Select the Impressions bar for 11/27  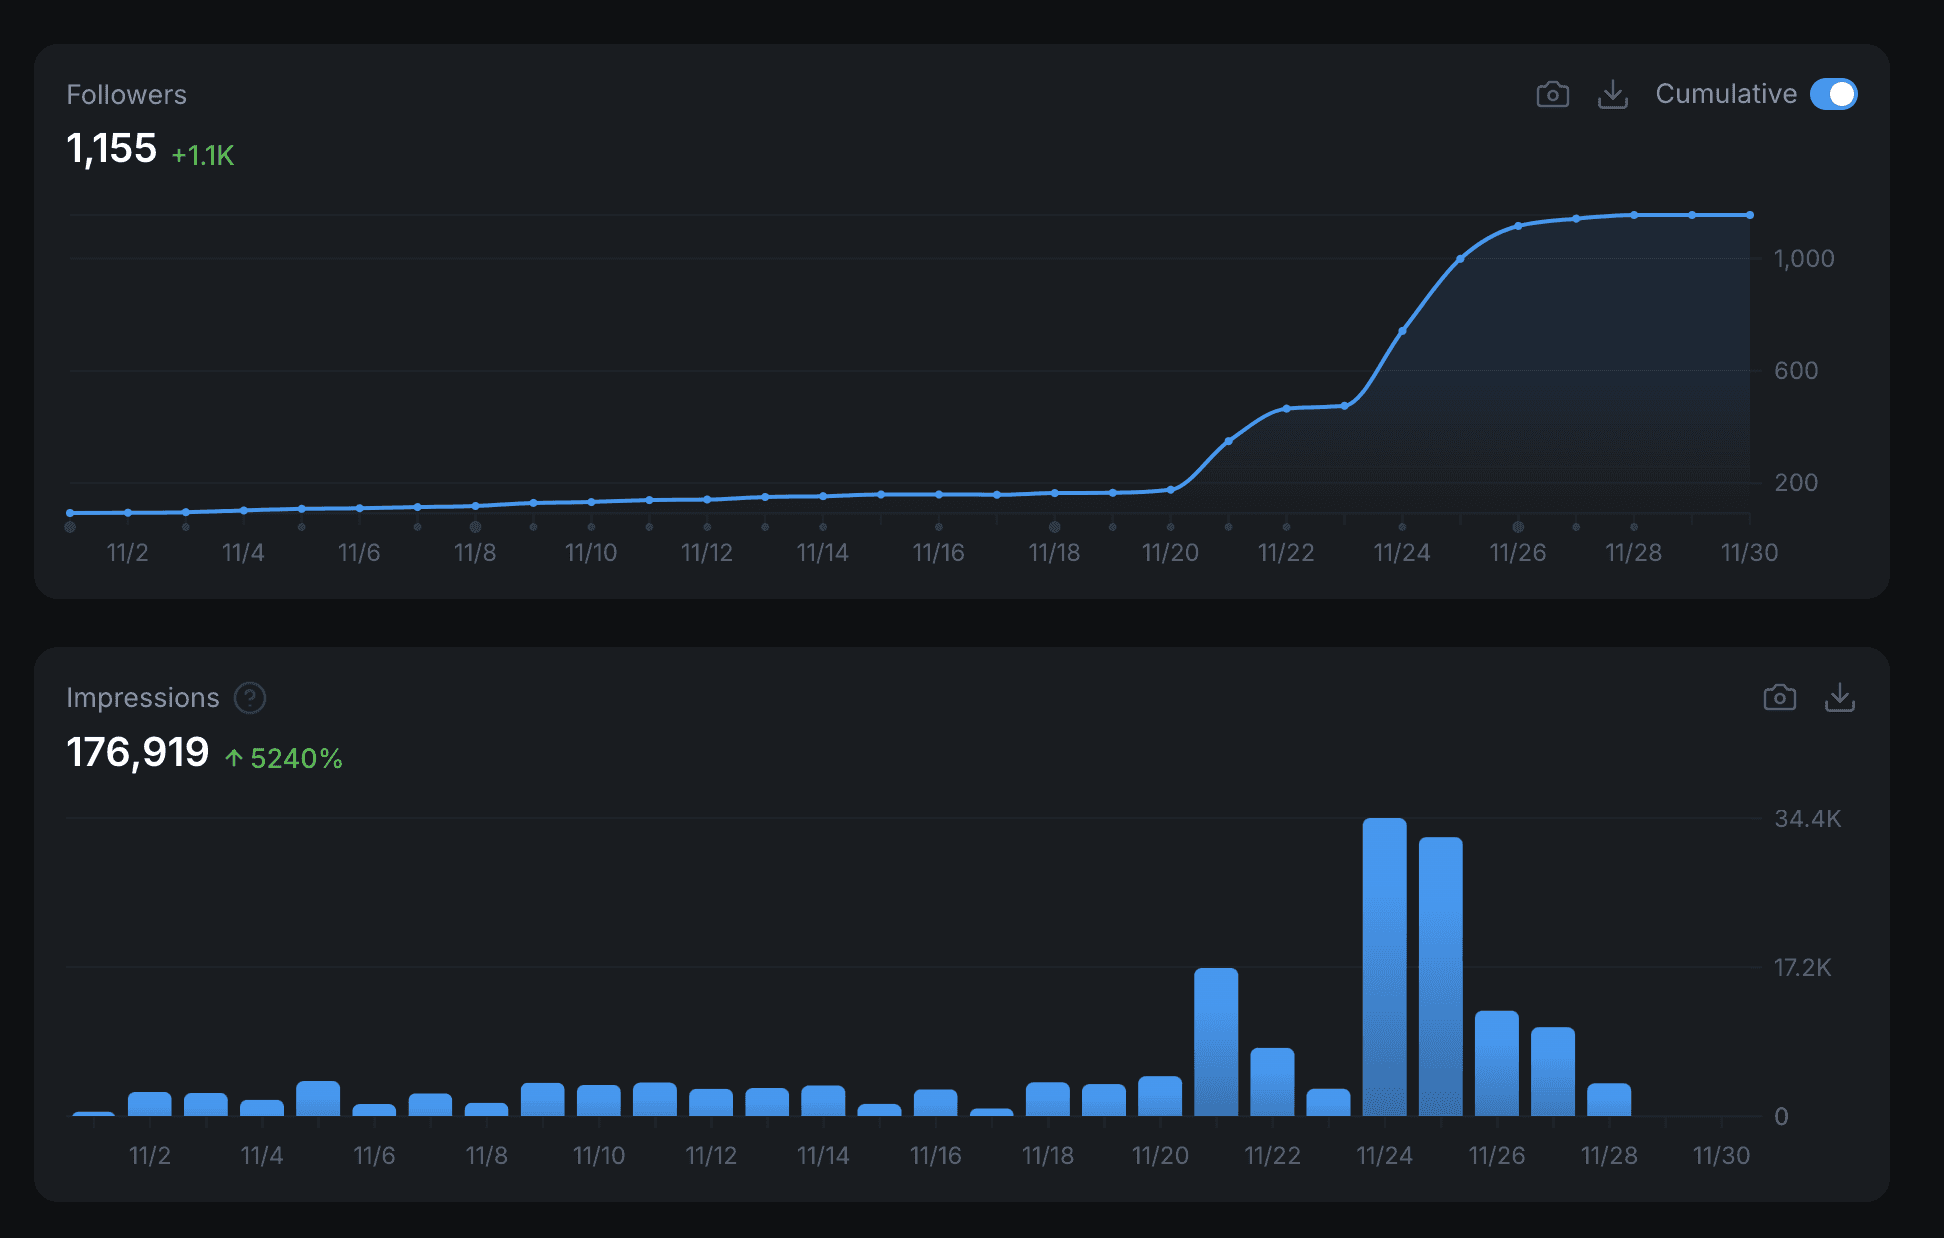1553,1072
